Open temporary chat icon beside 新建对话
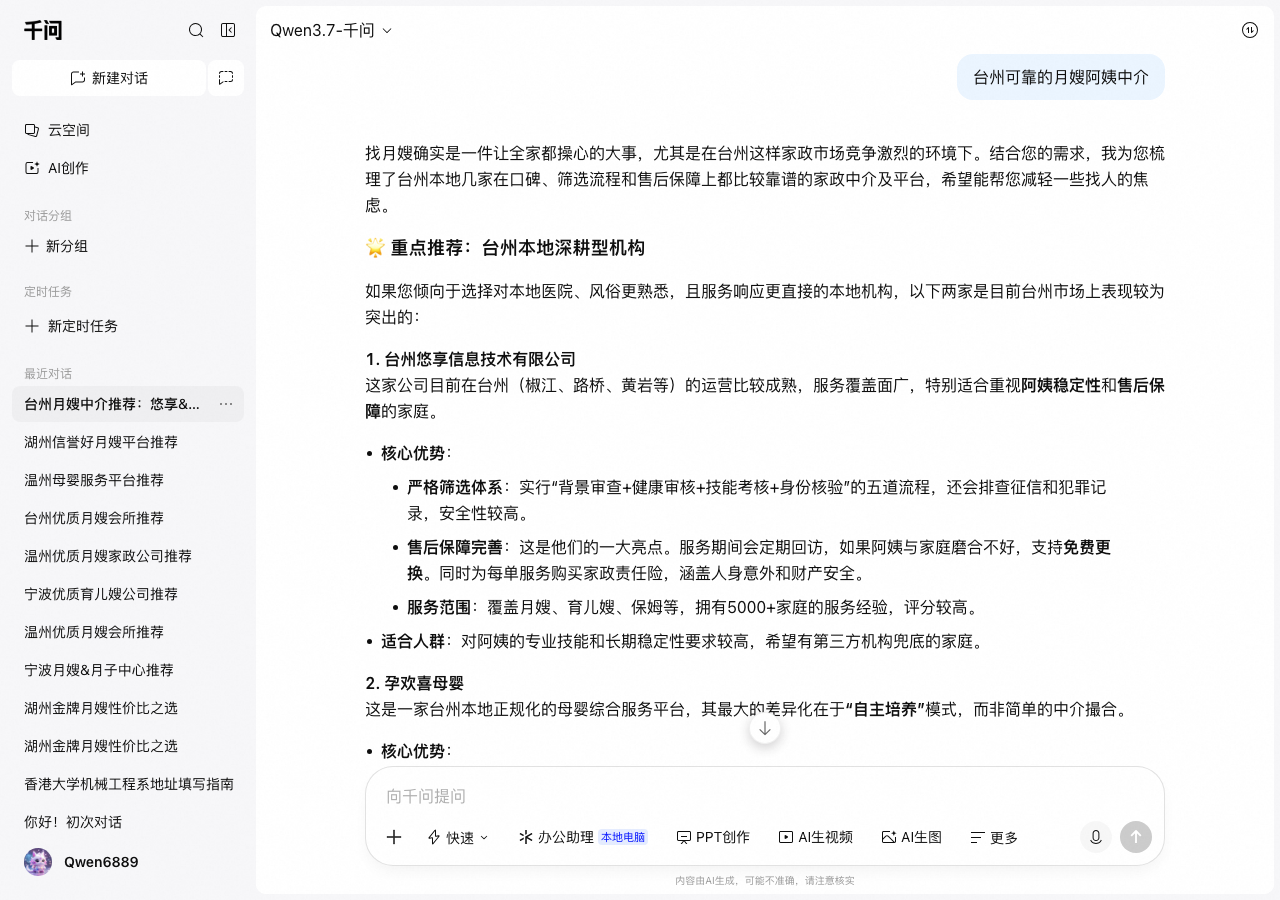The height and width of the screenshot is (900, 1280). [x=226, y=78]
